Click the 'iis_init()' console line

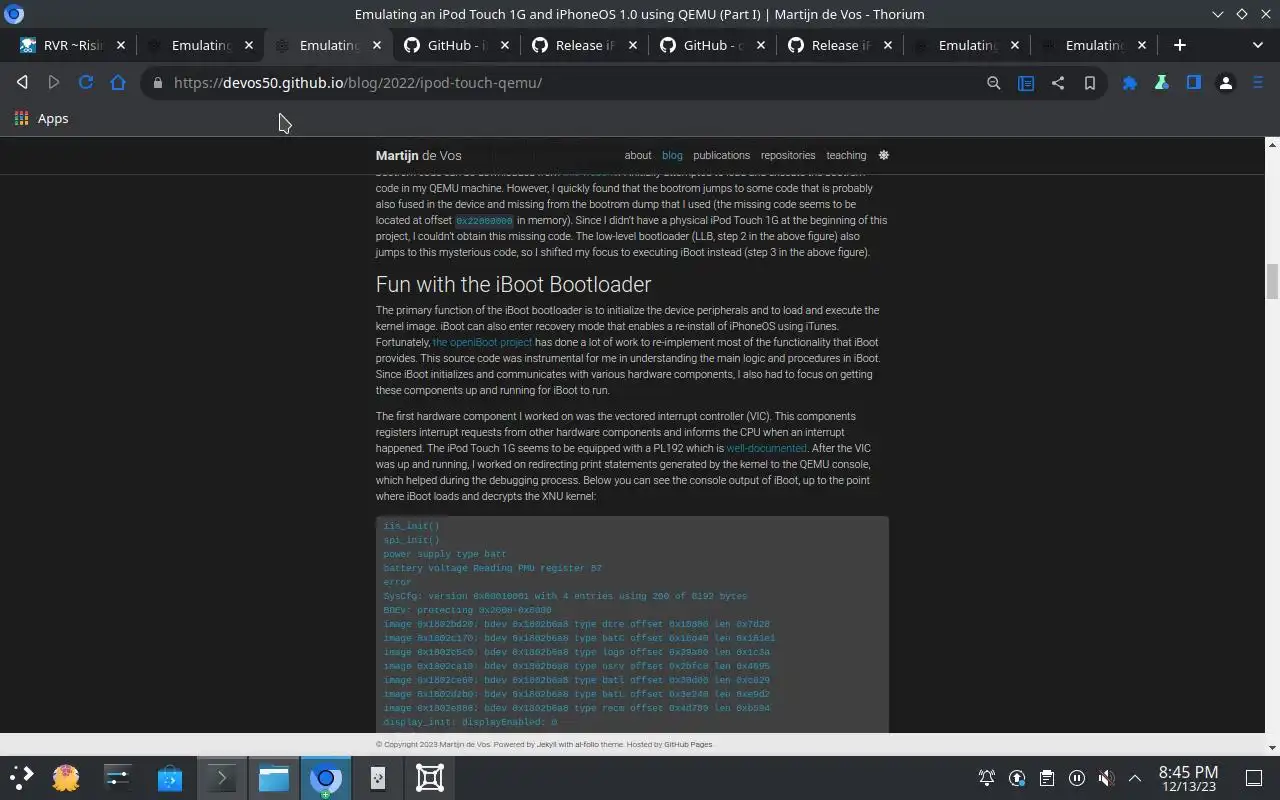tap(411, 526)
